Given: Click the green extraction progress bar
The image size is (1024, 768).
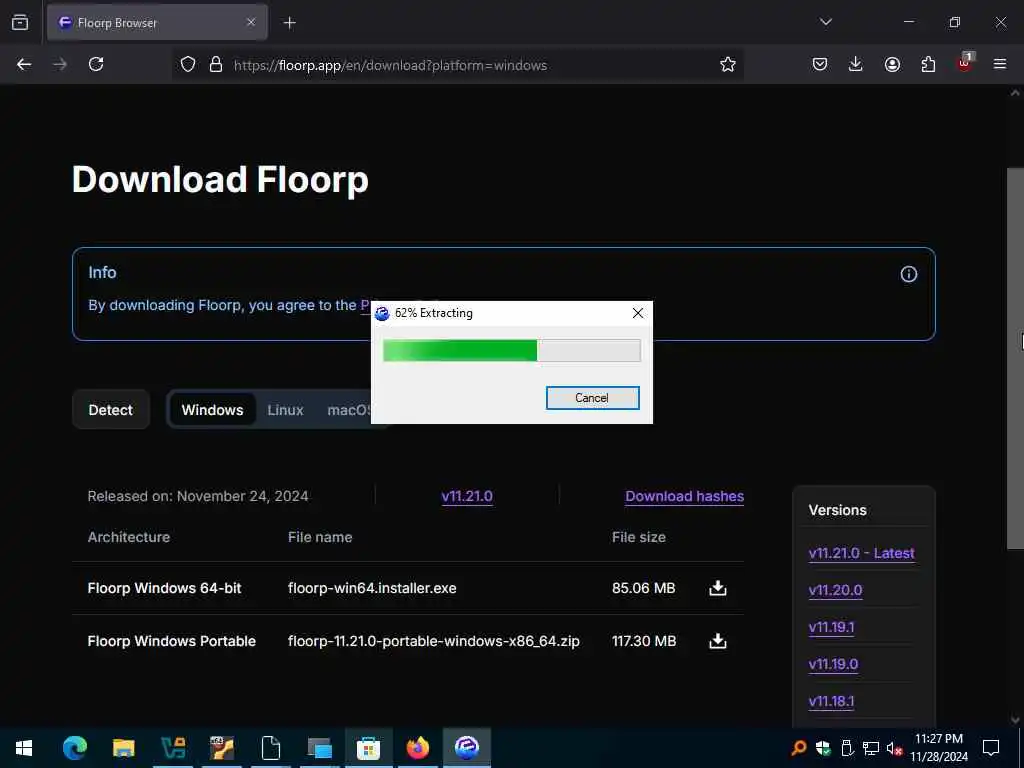Looking at the screenshot, I should coord(511,350).
